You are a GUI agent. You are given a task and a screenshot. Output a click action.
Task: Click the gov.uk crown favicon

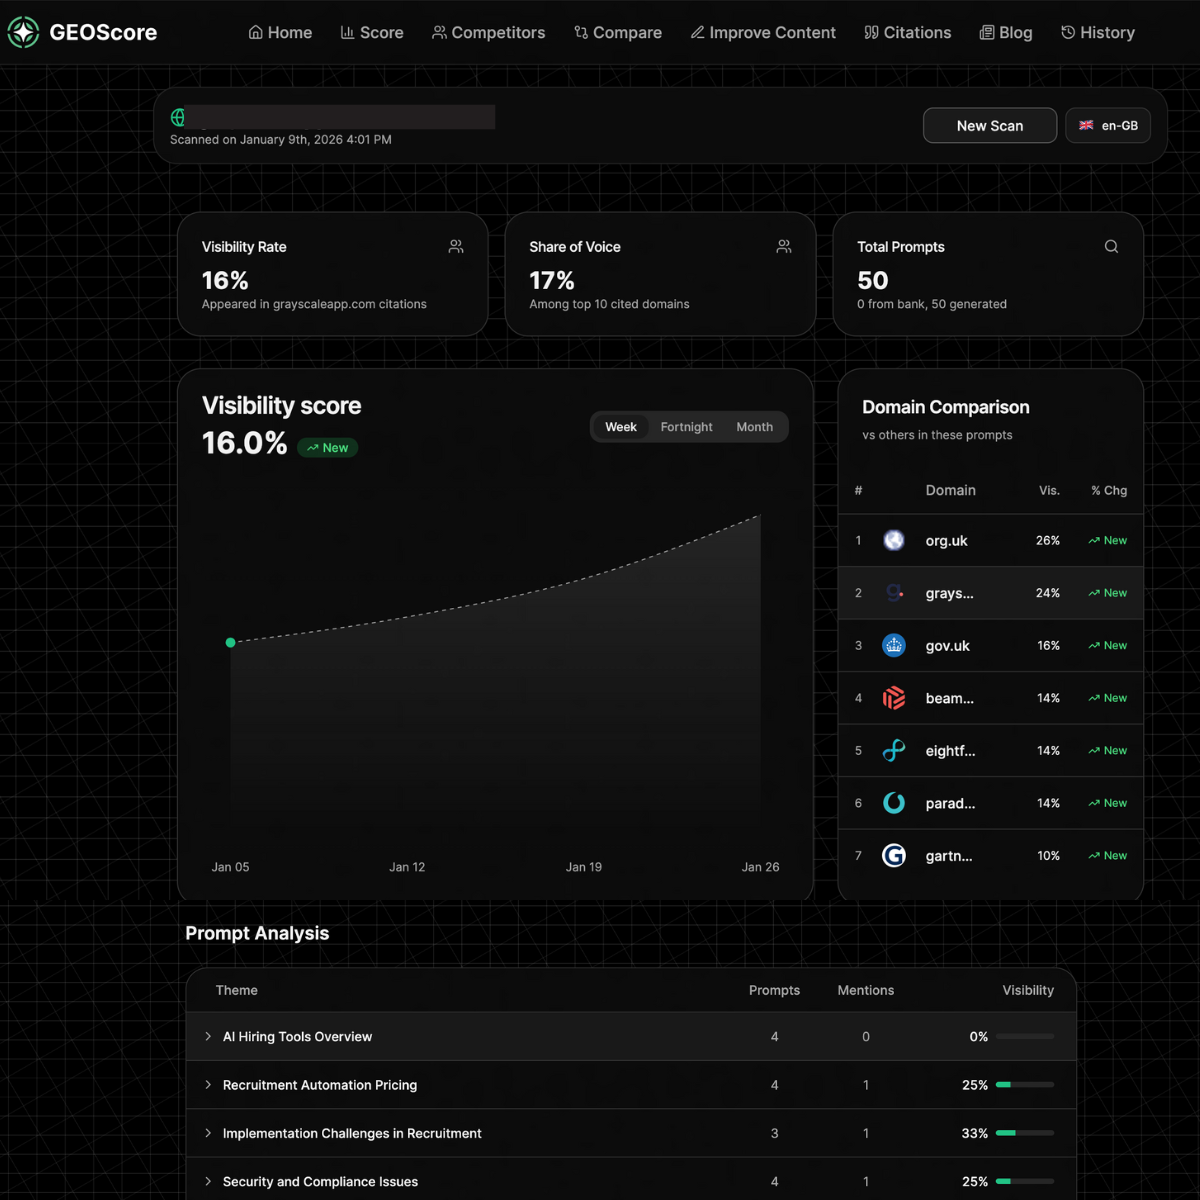[x=893, y=645]
